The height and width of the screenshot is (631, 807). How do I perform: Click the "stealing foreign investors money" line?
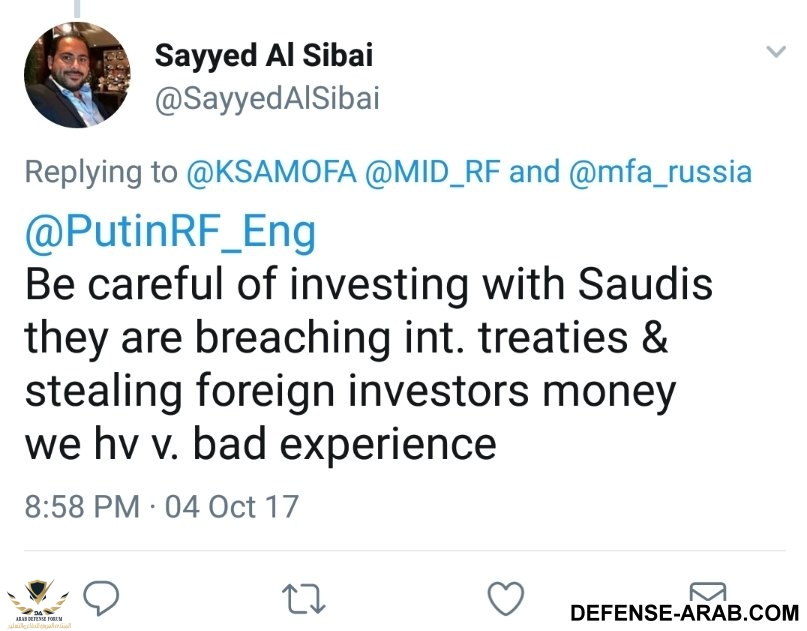[350, 390]
